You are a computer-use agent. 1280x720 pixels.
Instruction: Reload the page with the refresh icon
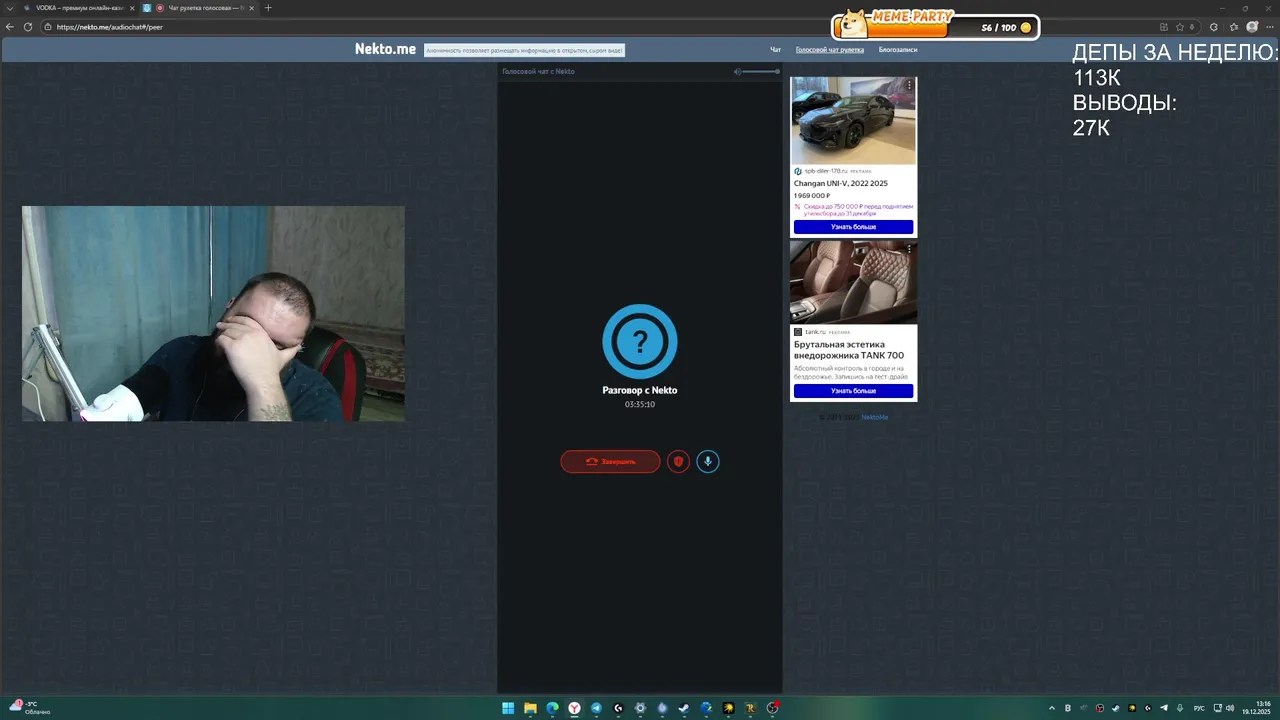click(x=28, y=27)
